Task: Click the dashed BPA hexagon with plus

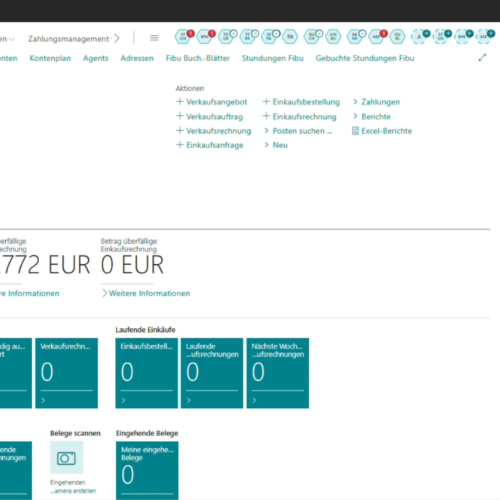Action: tap(462, 37)
